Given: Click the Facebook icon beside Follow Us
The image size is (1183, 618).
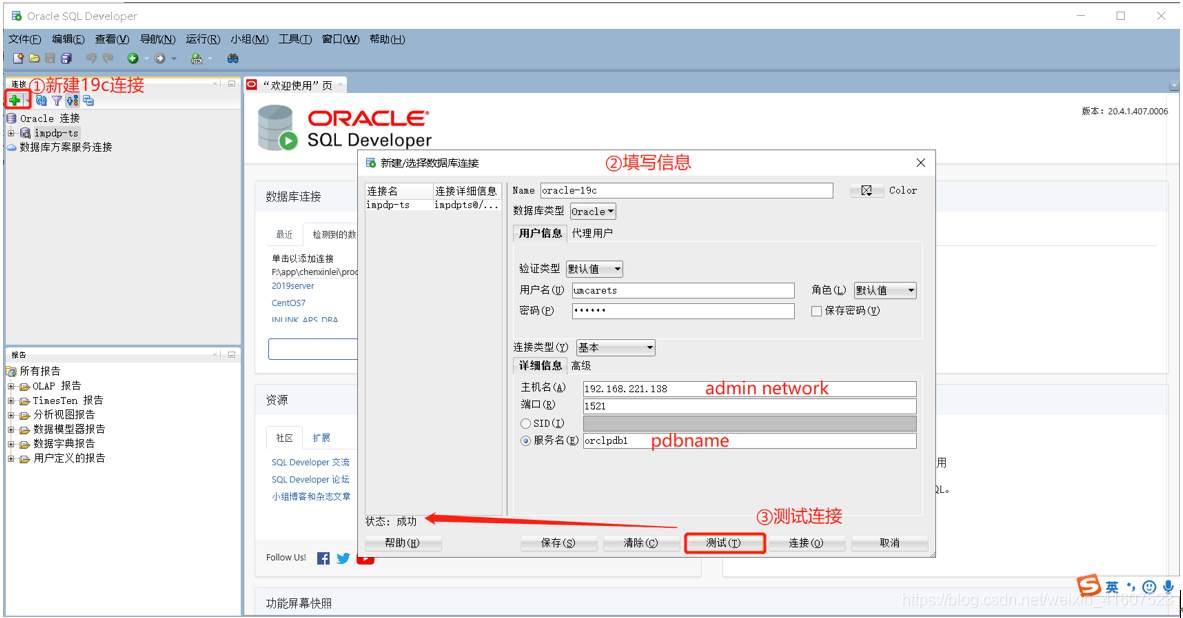Looking at the screenshot, I should [323, 558].
